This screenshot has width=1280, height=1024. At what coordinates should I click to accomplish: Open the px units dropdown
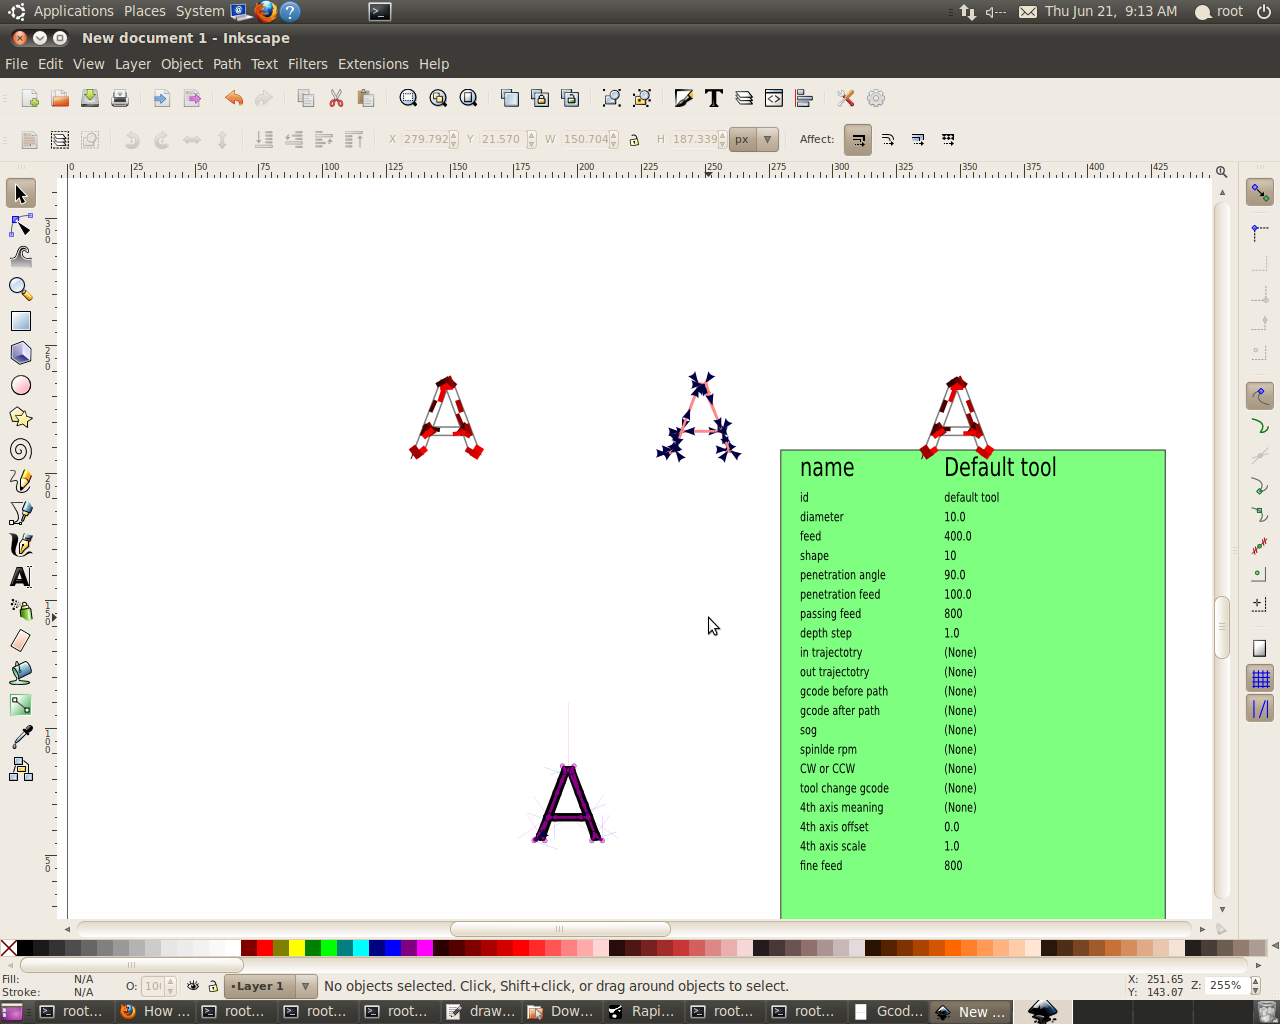[754, 140]
